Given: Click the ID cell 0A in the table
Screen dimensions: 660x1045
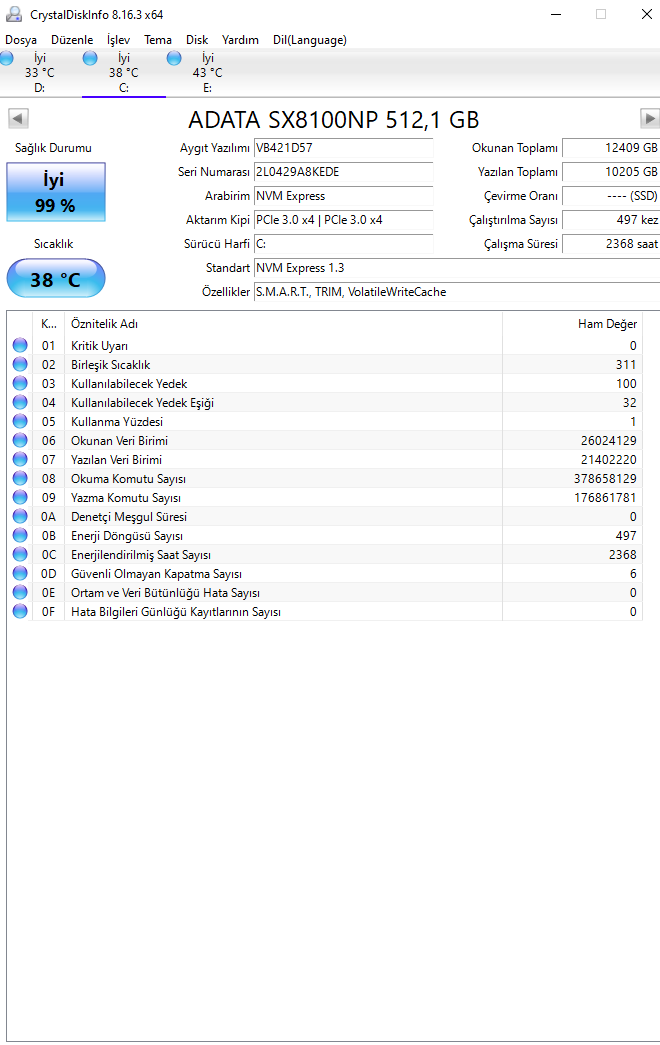Looking at the screenshot, I should (49, 517).
